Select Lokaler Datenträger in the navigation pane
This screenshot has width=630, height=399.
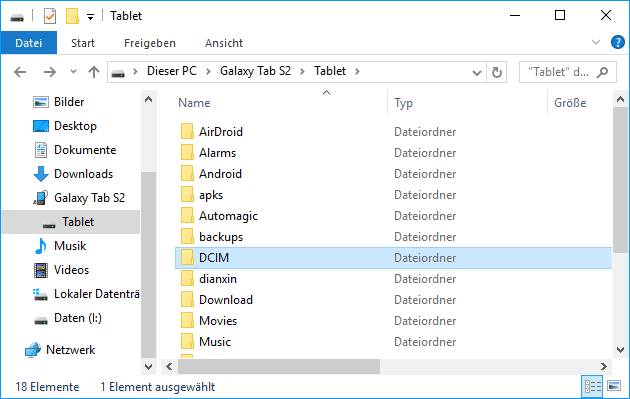click(96, 294)
